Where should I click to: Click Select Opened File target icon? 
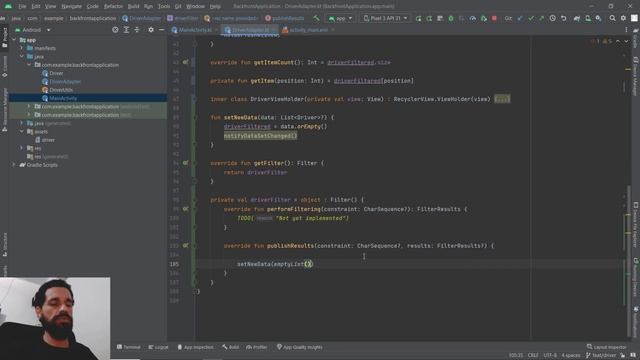115,30
